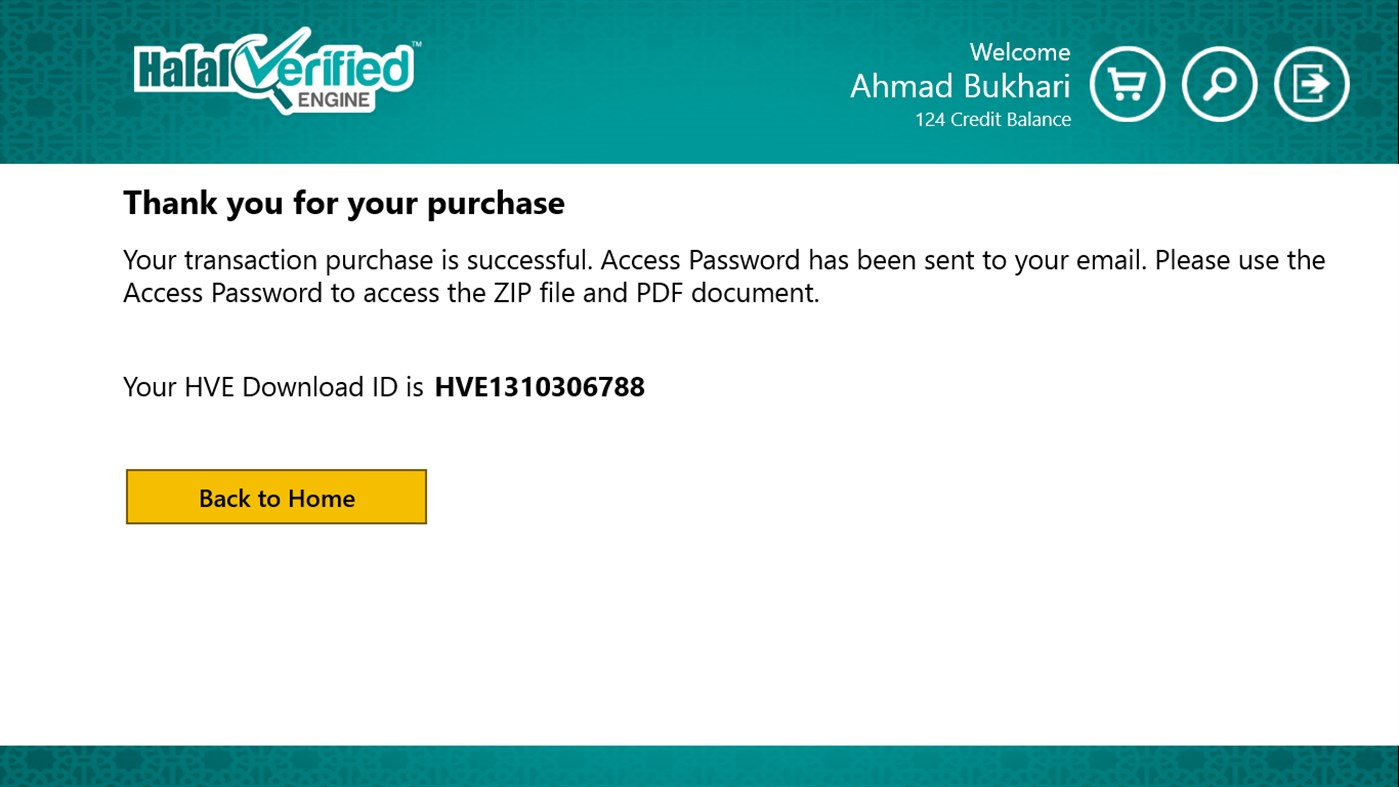Click the ENGINE badge under the logo
This screenshot has height=787, width=1399.
pos(335,100)
